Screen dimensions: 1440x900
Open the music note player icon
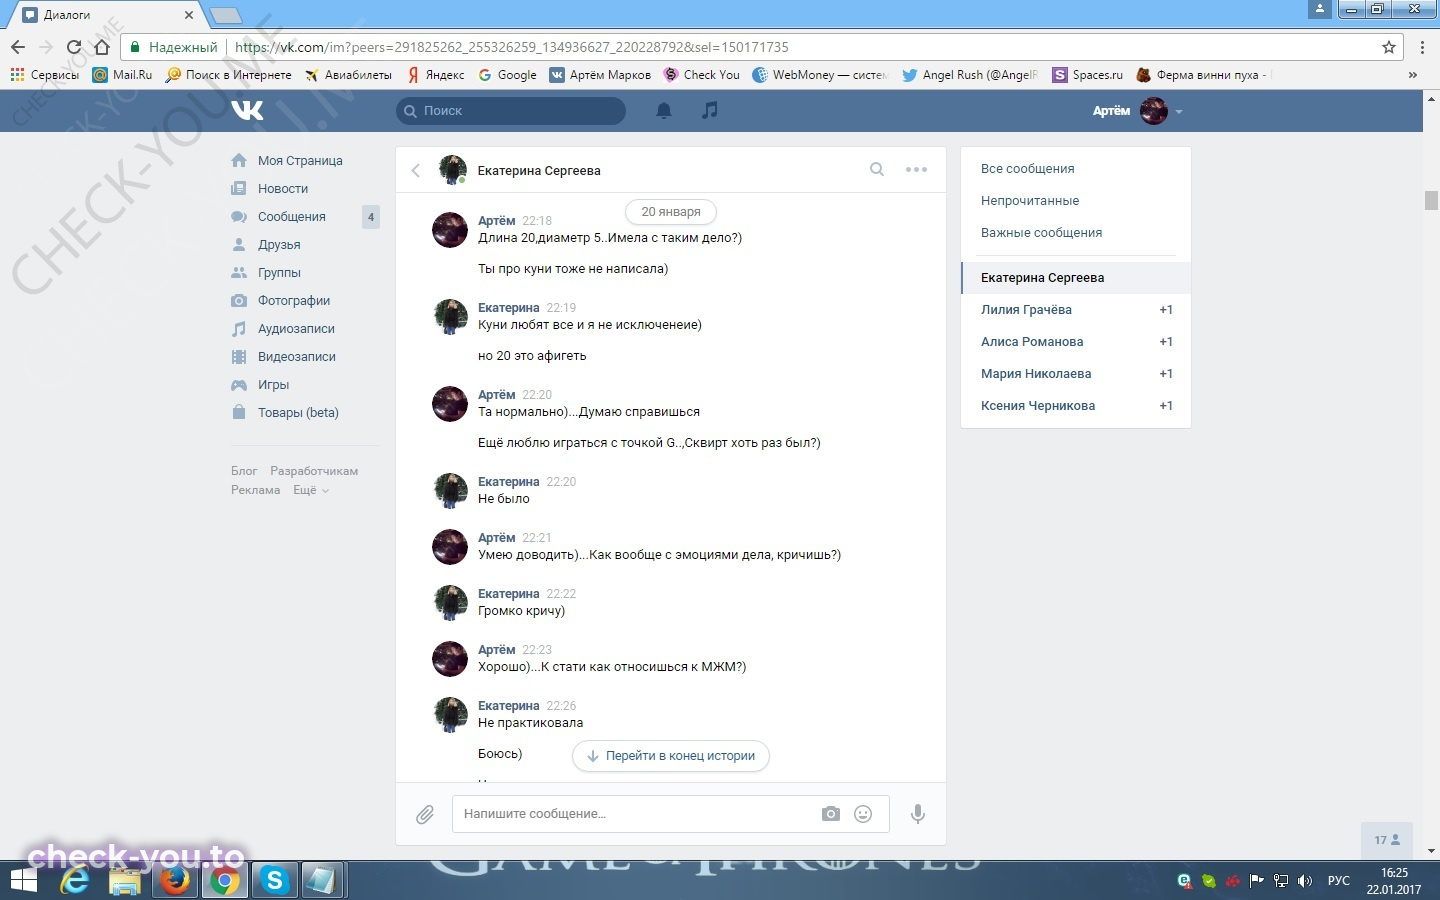pos(710,110)
